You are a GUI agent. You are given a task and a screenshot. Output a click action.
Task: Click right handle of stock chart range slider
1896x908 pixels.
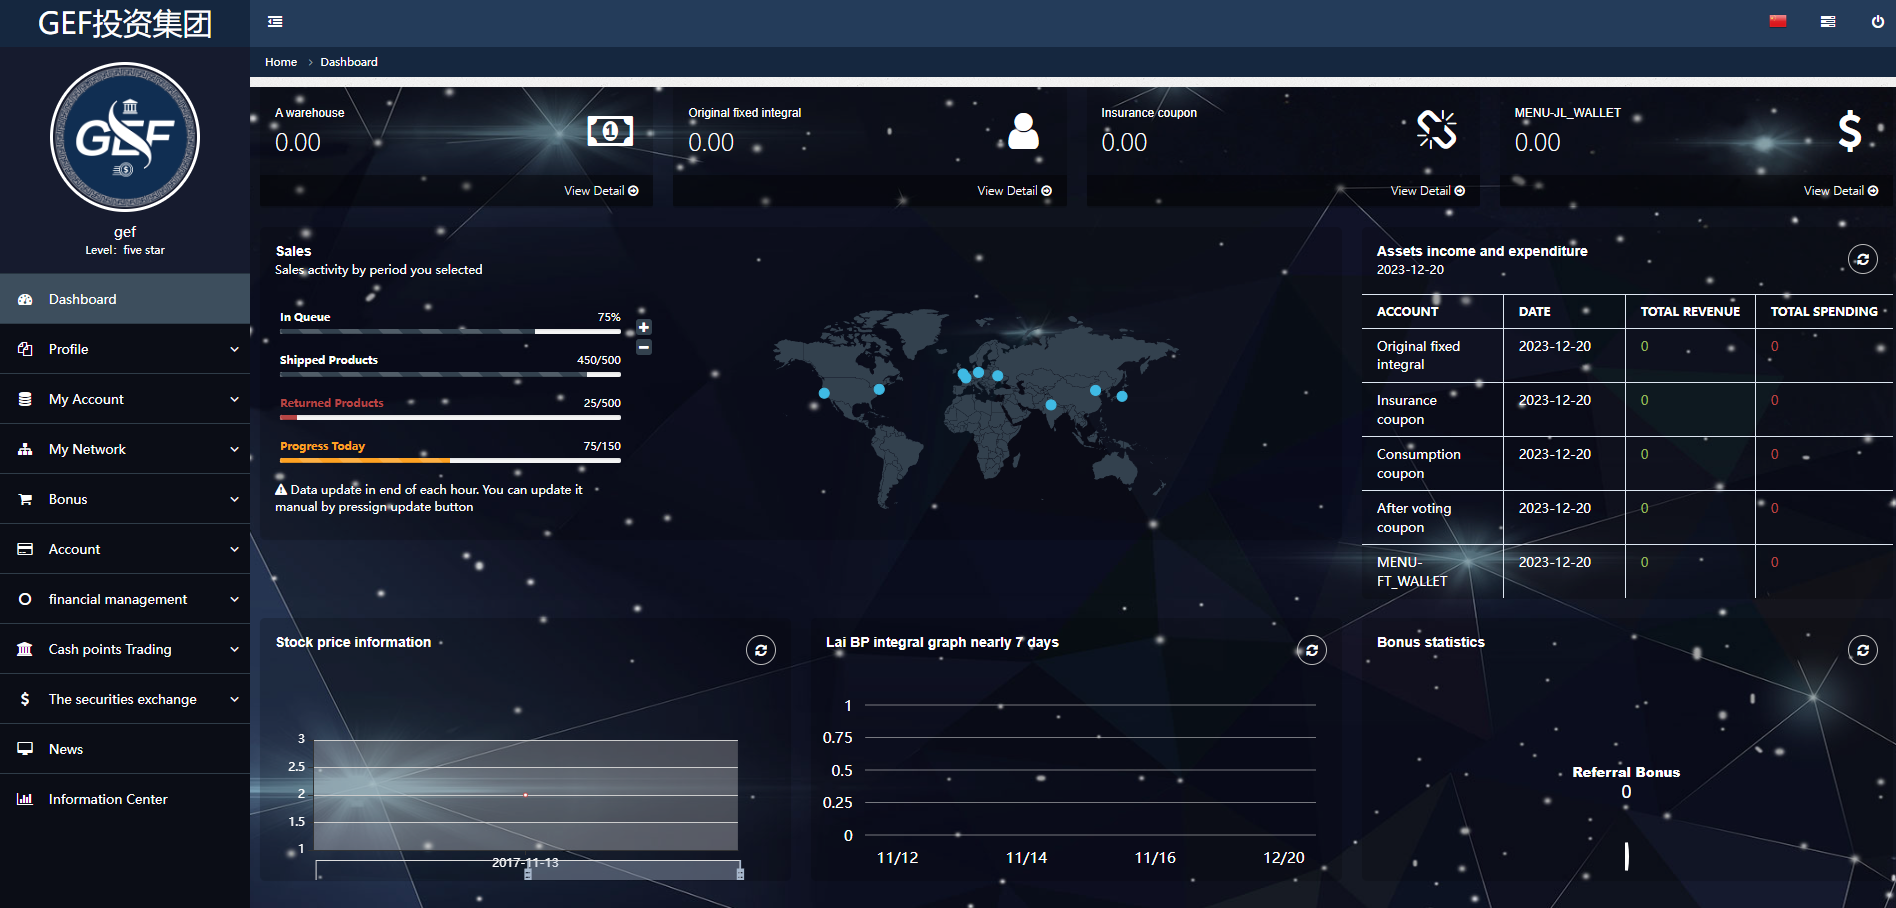click(x=740, y=873)
